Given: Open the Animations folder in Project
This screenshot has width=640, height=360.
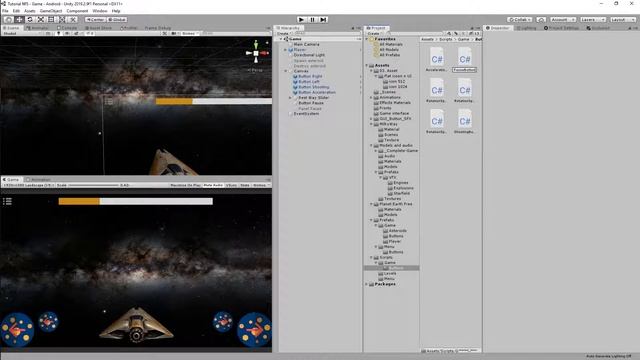Looking at the screenshot, I should coord(390,98).
